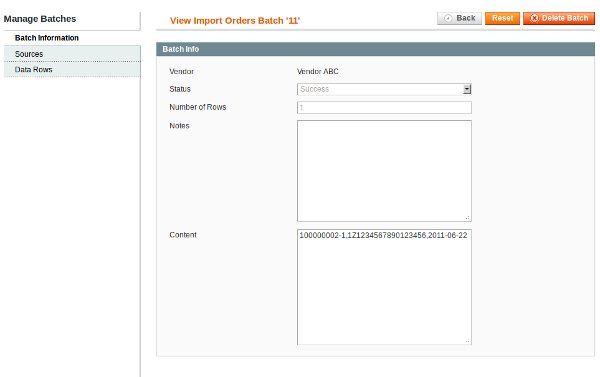Click the Delete Batch button
This screenshot has height=377, width=600.
pos(559,18)
